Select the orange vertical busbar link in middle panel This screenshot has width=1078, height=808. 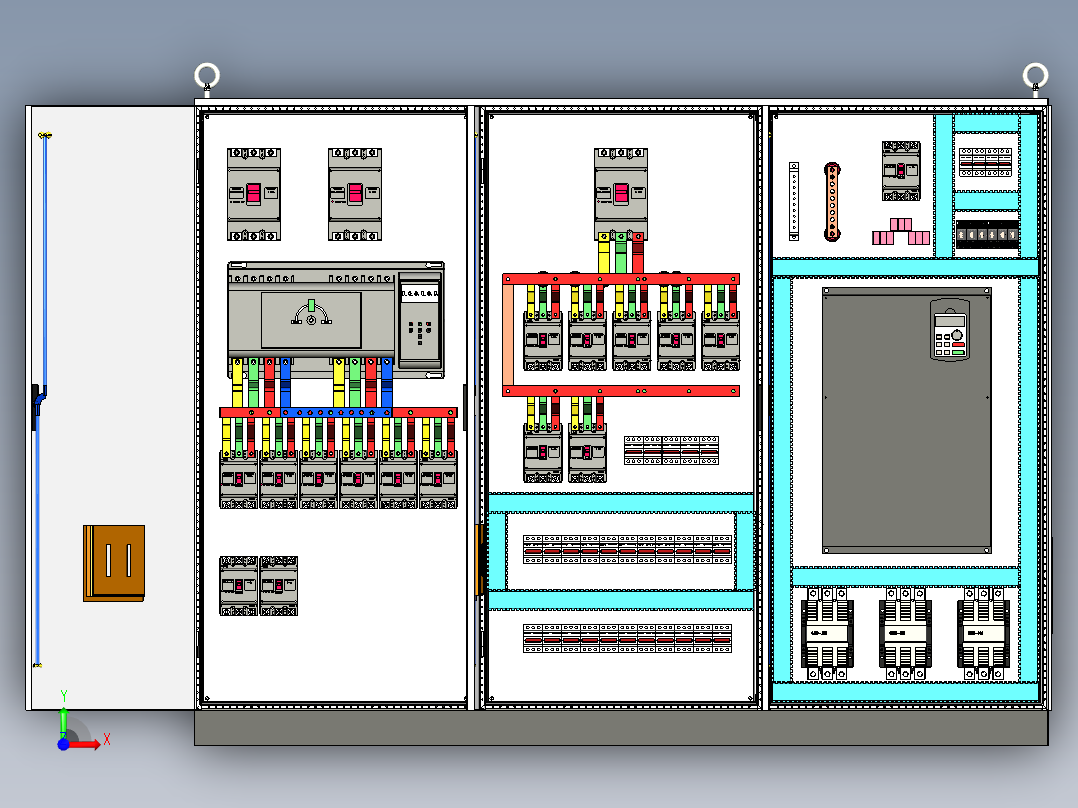508,335
